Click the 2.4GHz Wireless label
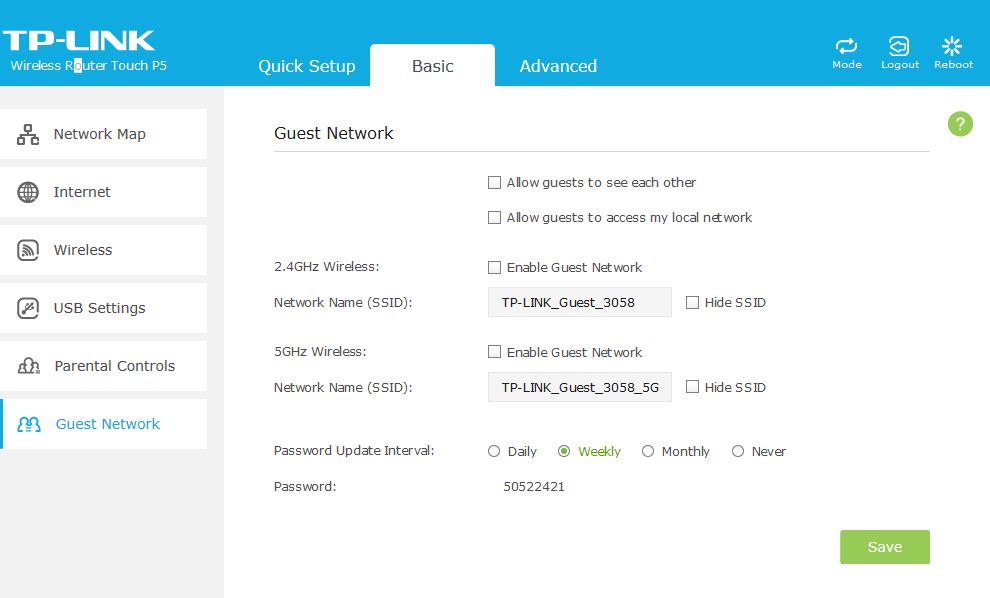This screenshot has height=598, width=990. (x=326, y=266)
